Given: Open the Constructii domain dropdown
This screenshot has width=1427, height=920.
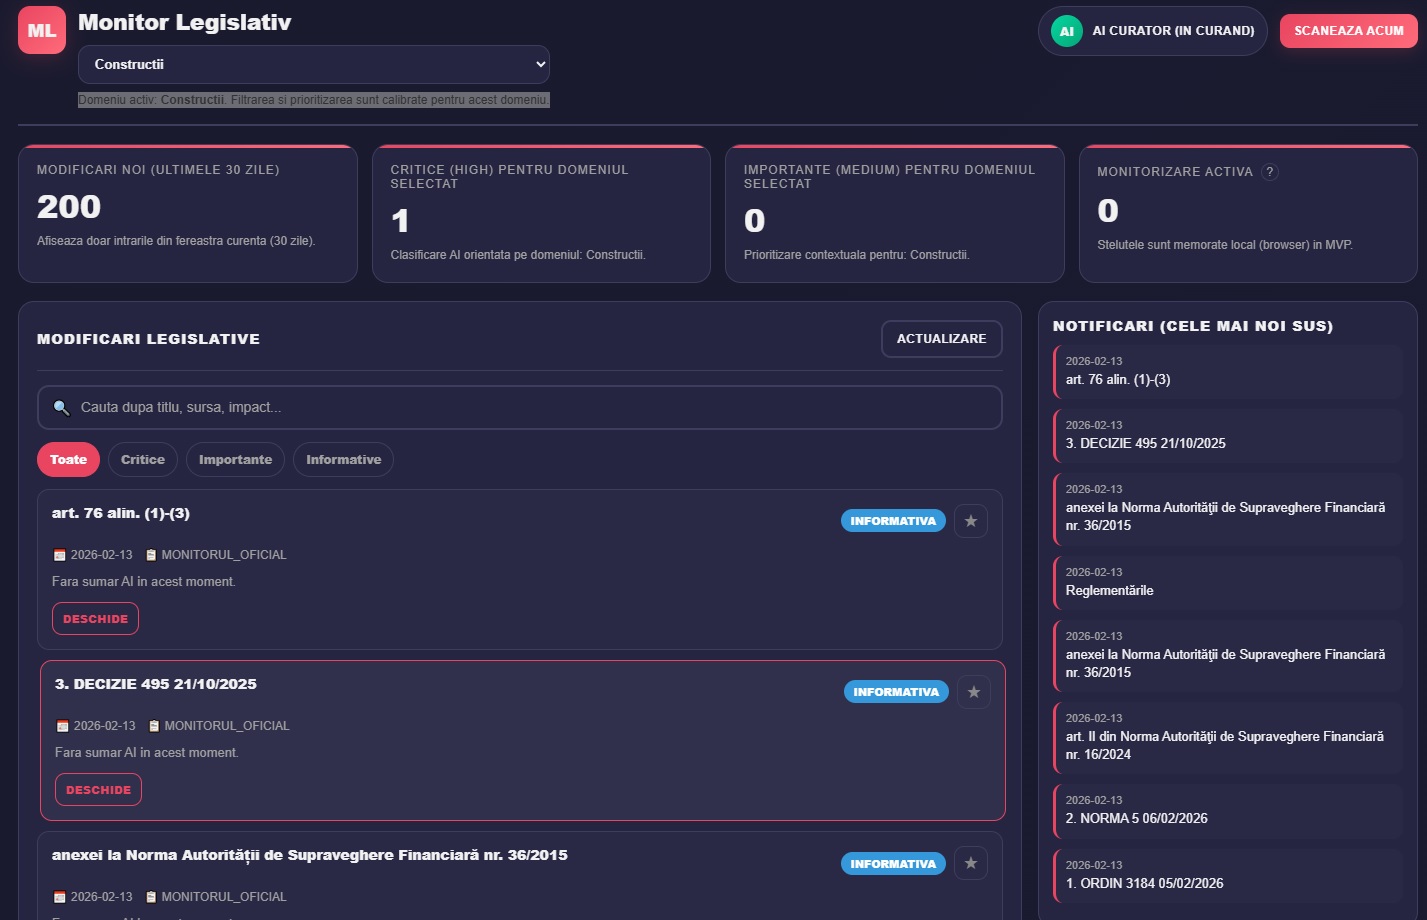Looking at the screenshot, I should coord(314,64).
